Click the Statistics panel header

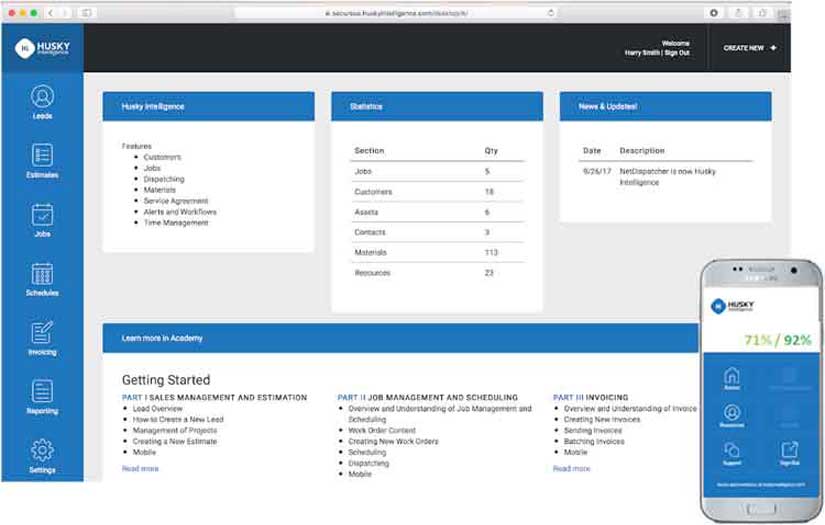437,106
